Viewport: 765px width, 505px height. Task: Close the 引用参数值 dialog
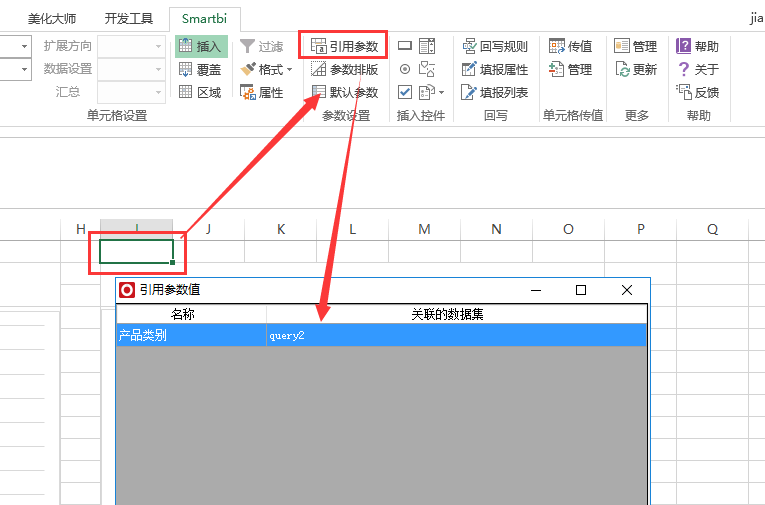[x=627, y=290]
